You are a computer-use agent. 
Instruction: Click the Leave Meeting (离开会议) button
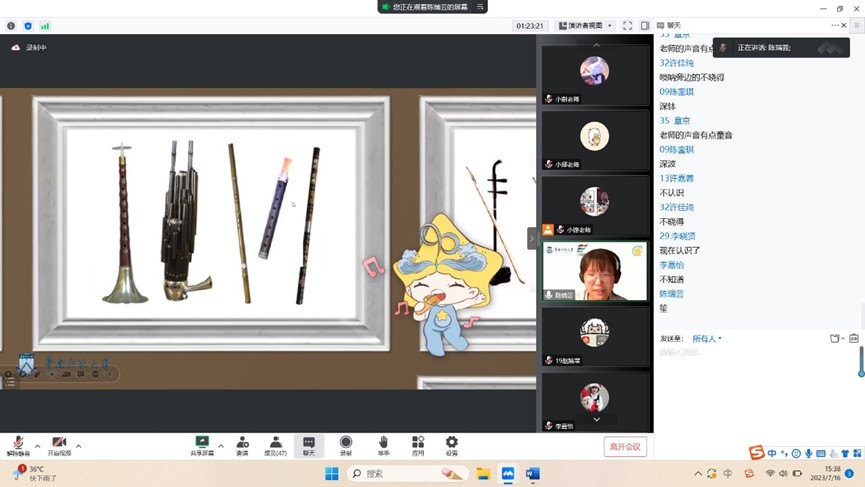click(x=625, y=447)
